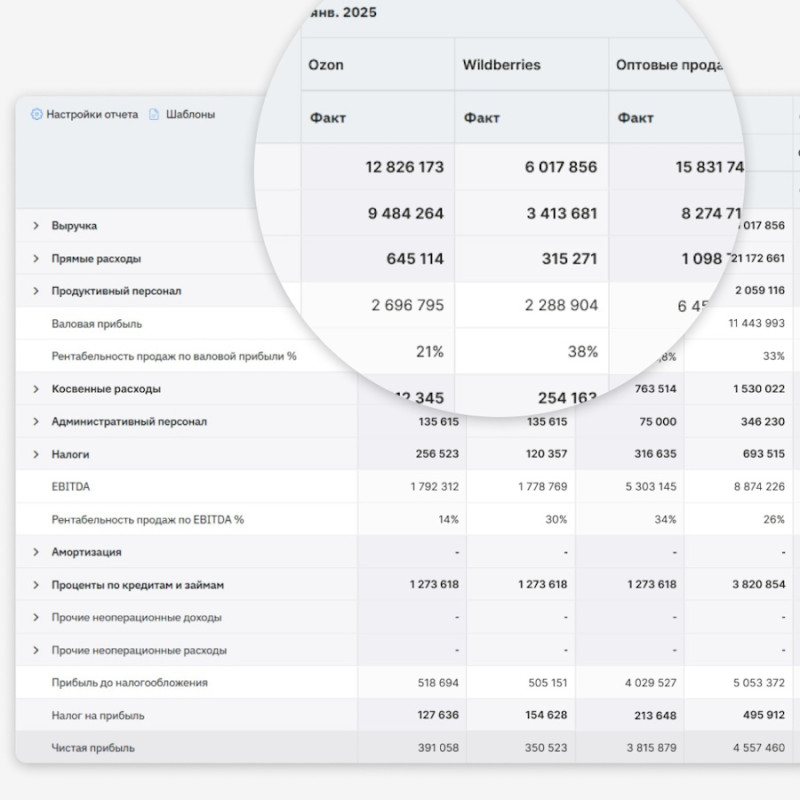Click the Амортизация row label
Image resolution: width=800 pixels, height=800 pixels.
point(86,552)
